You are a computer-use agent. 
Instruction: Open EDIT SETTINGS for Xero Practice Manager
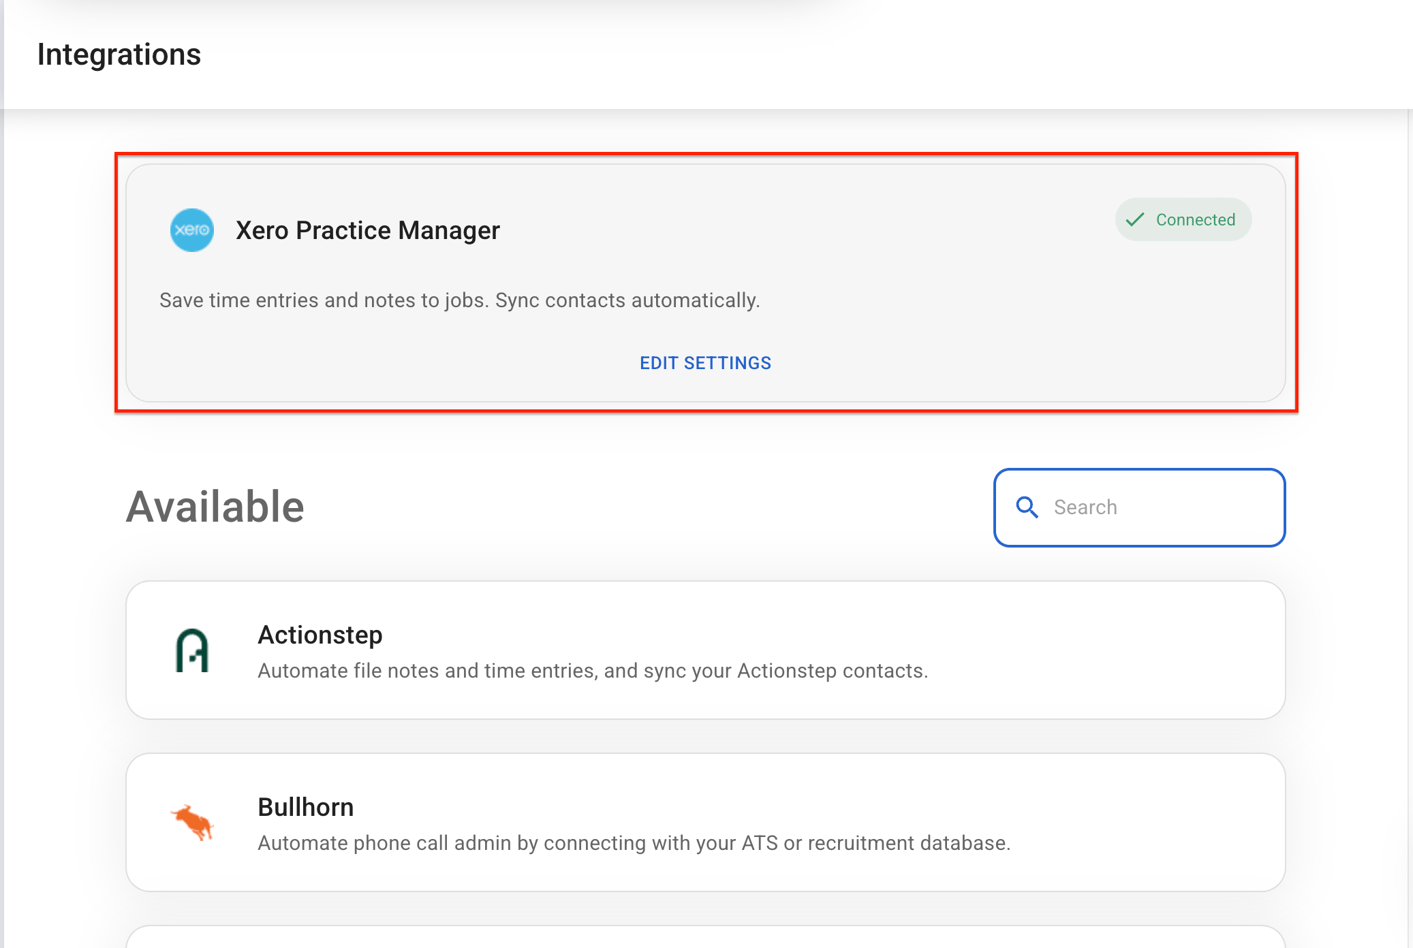pos(705,362)
